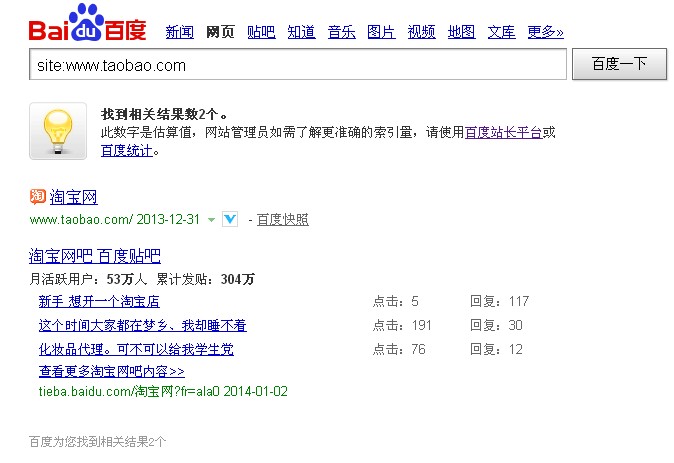
Task: Open the 百度统计 link
Action: tap(127, 150)
